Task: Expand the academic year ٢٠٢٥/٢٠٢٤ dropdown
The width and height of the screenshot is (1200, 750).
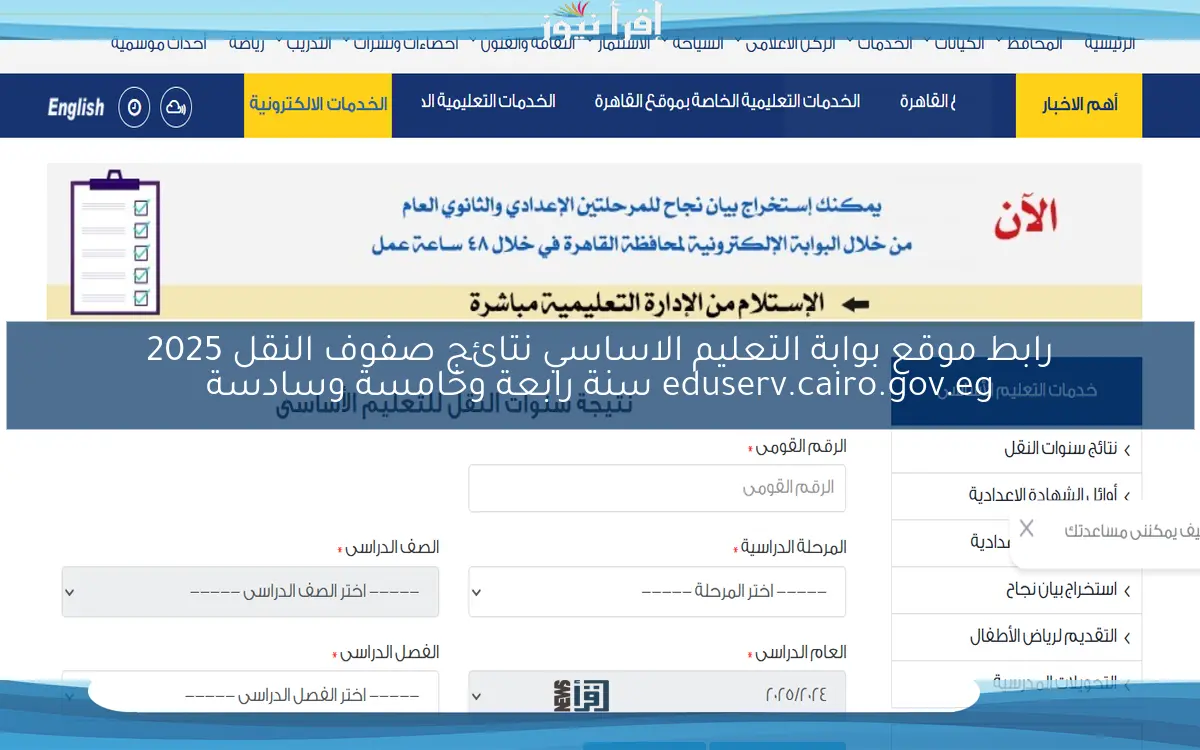Action: 657,693
